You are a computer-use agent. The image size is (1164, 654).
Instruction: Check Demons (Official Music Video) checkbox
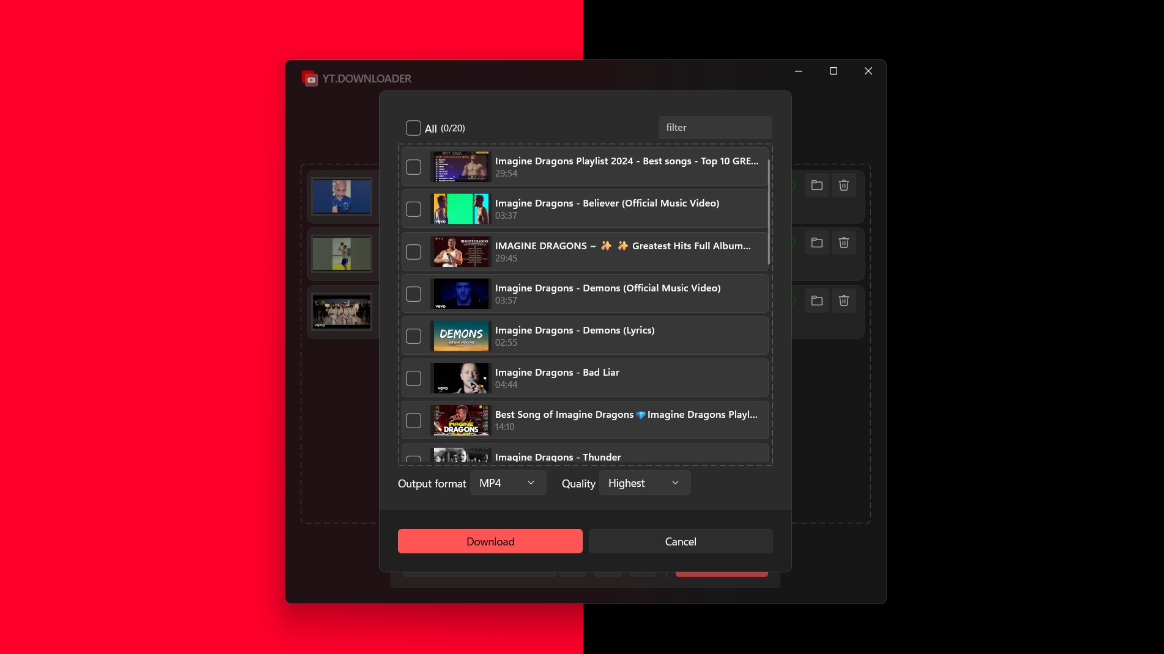pyautogui.click(x=413, y=294)
